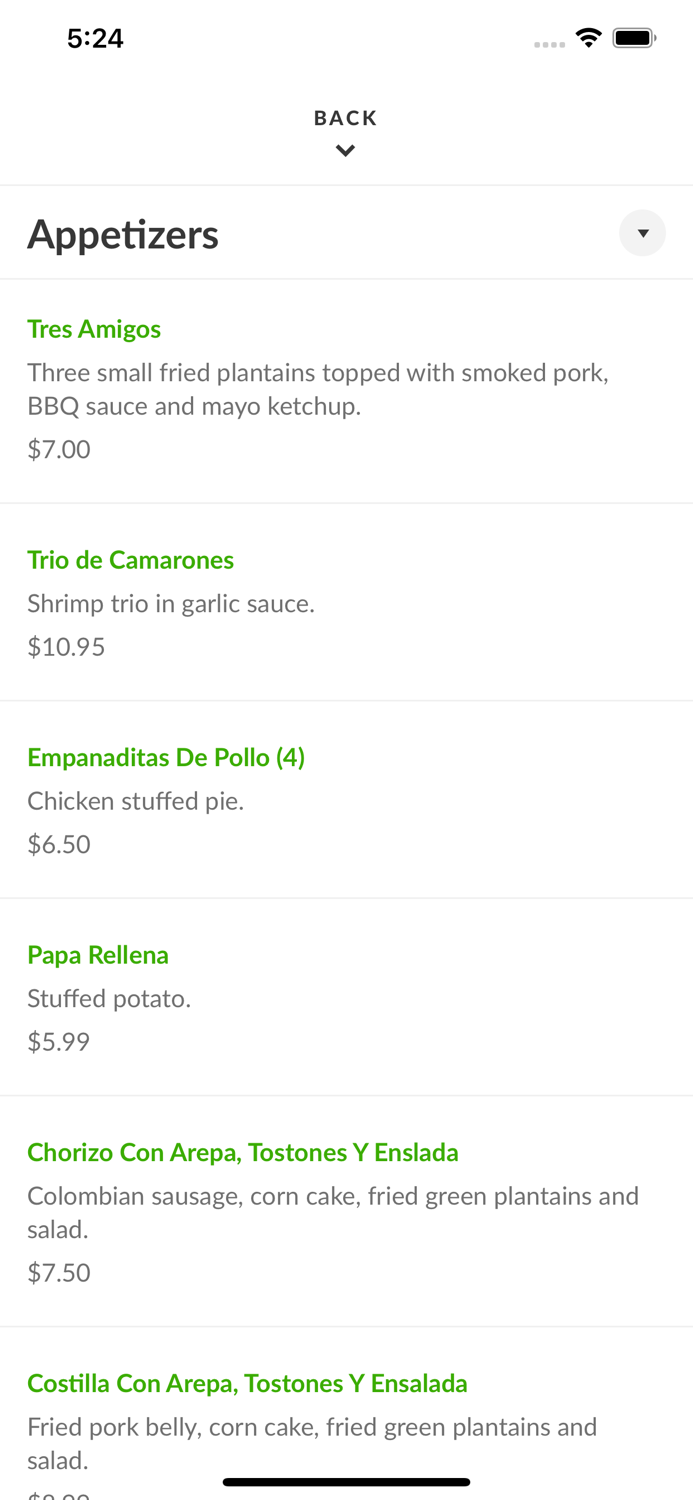Open Trio de Camarones details

coord(131,560)
